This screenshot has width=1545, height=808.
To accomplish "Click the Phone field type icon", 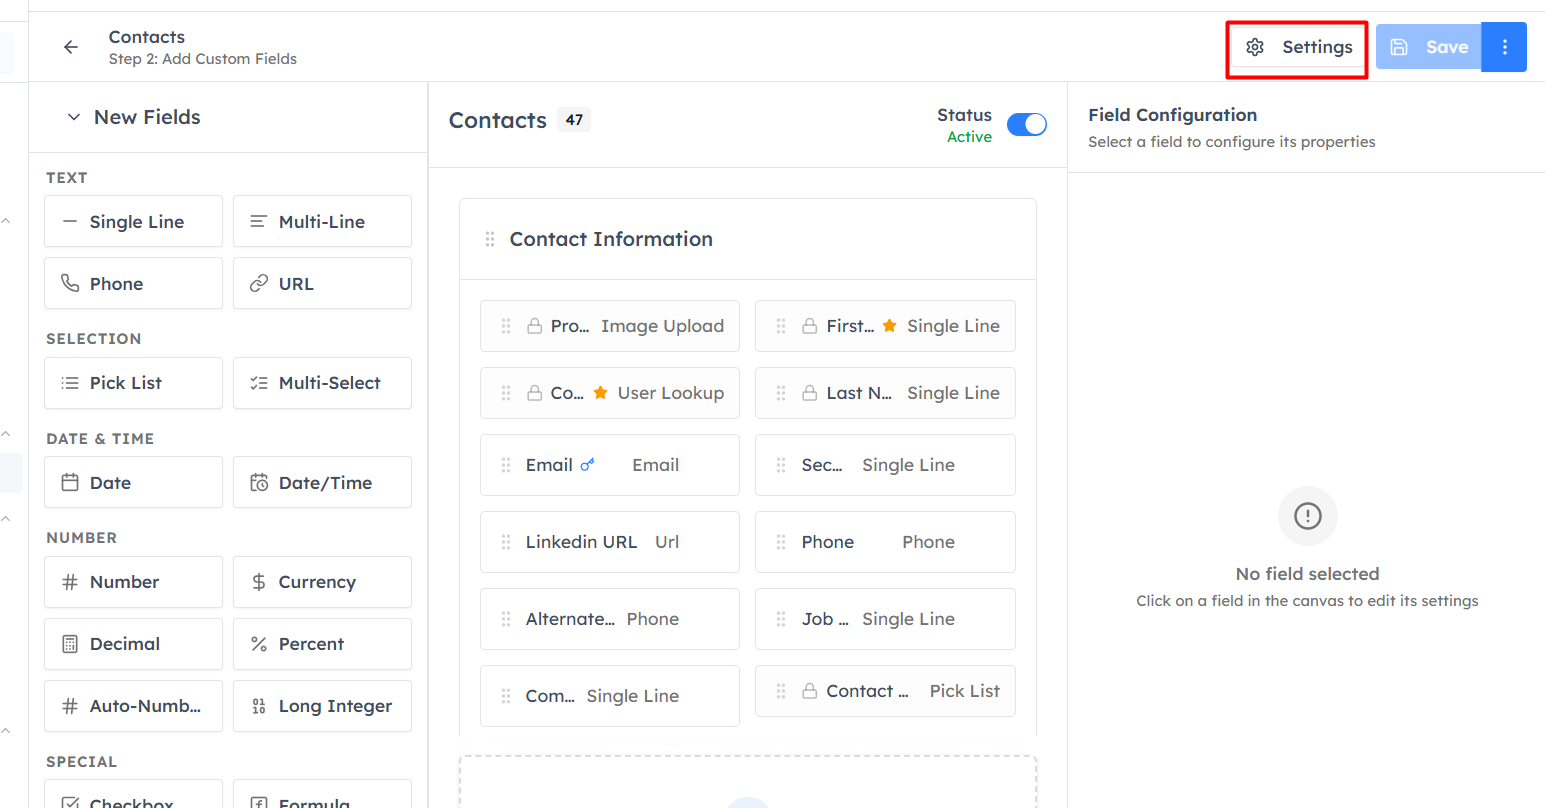I will pos(70,283).
